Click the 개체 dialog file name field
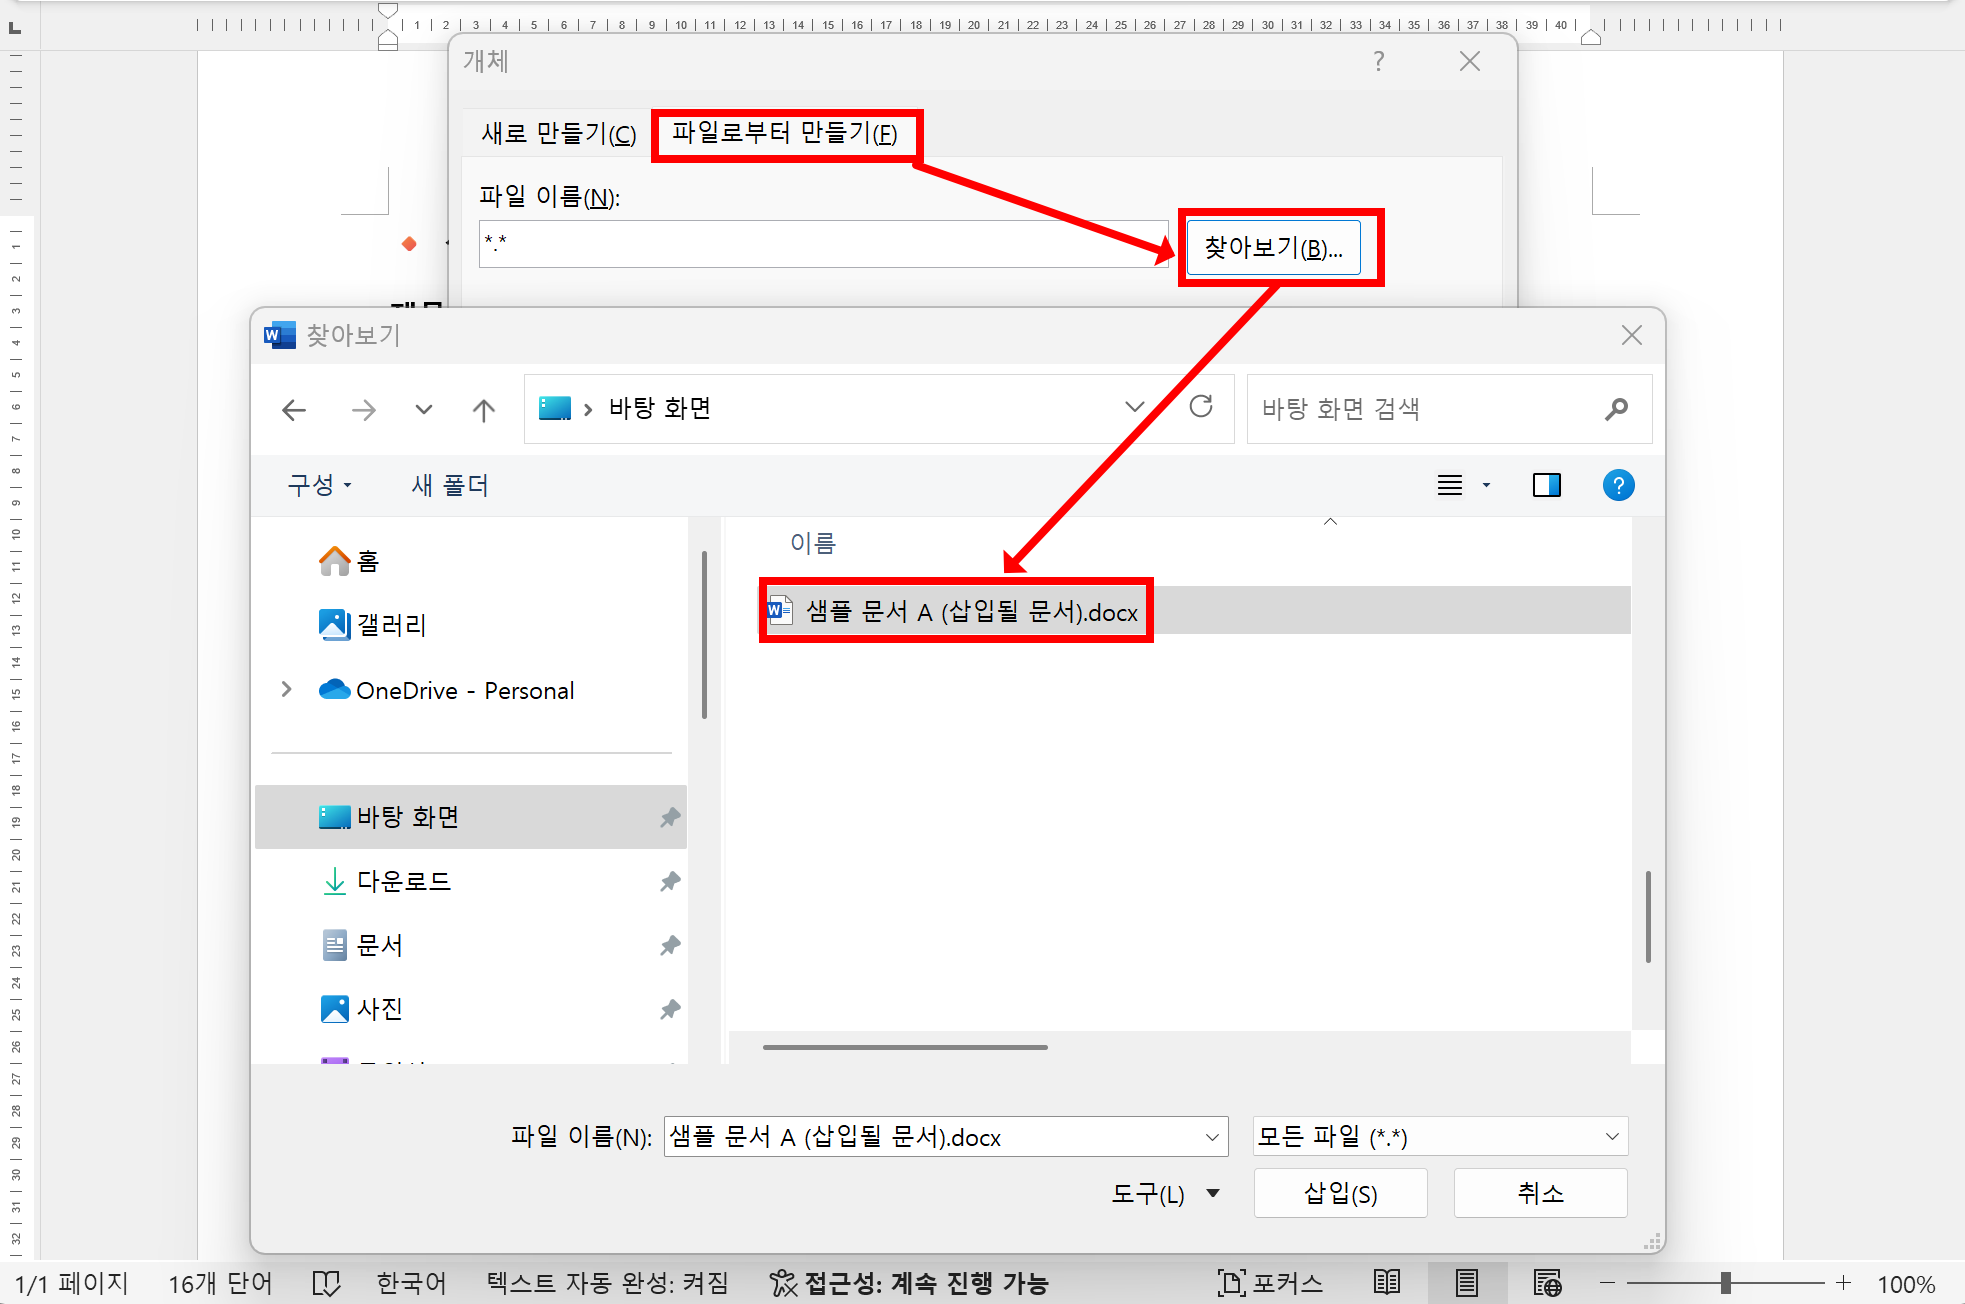This screenshot has height=1304, width=1965. coord(823,244)
